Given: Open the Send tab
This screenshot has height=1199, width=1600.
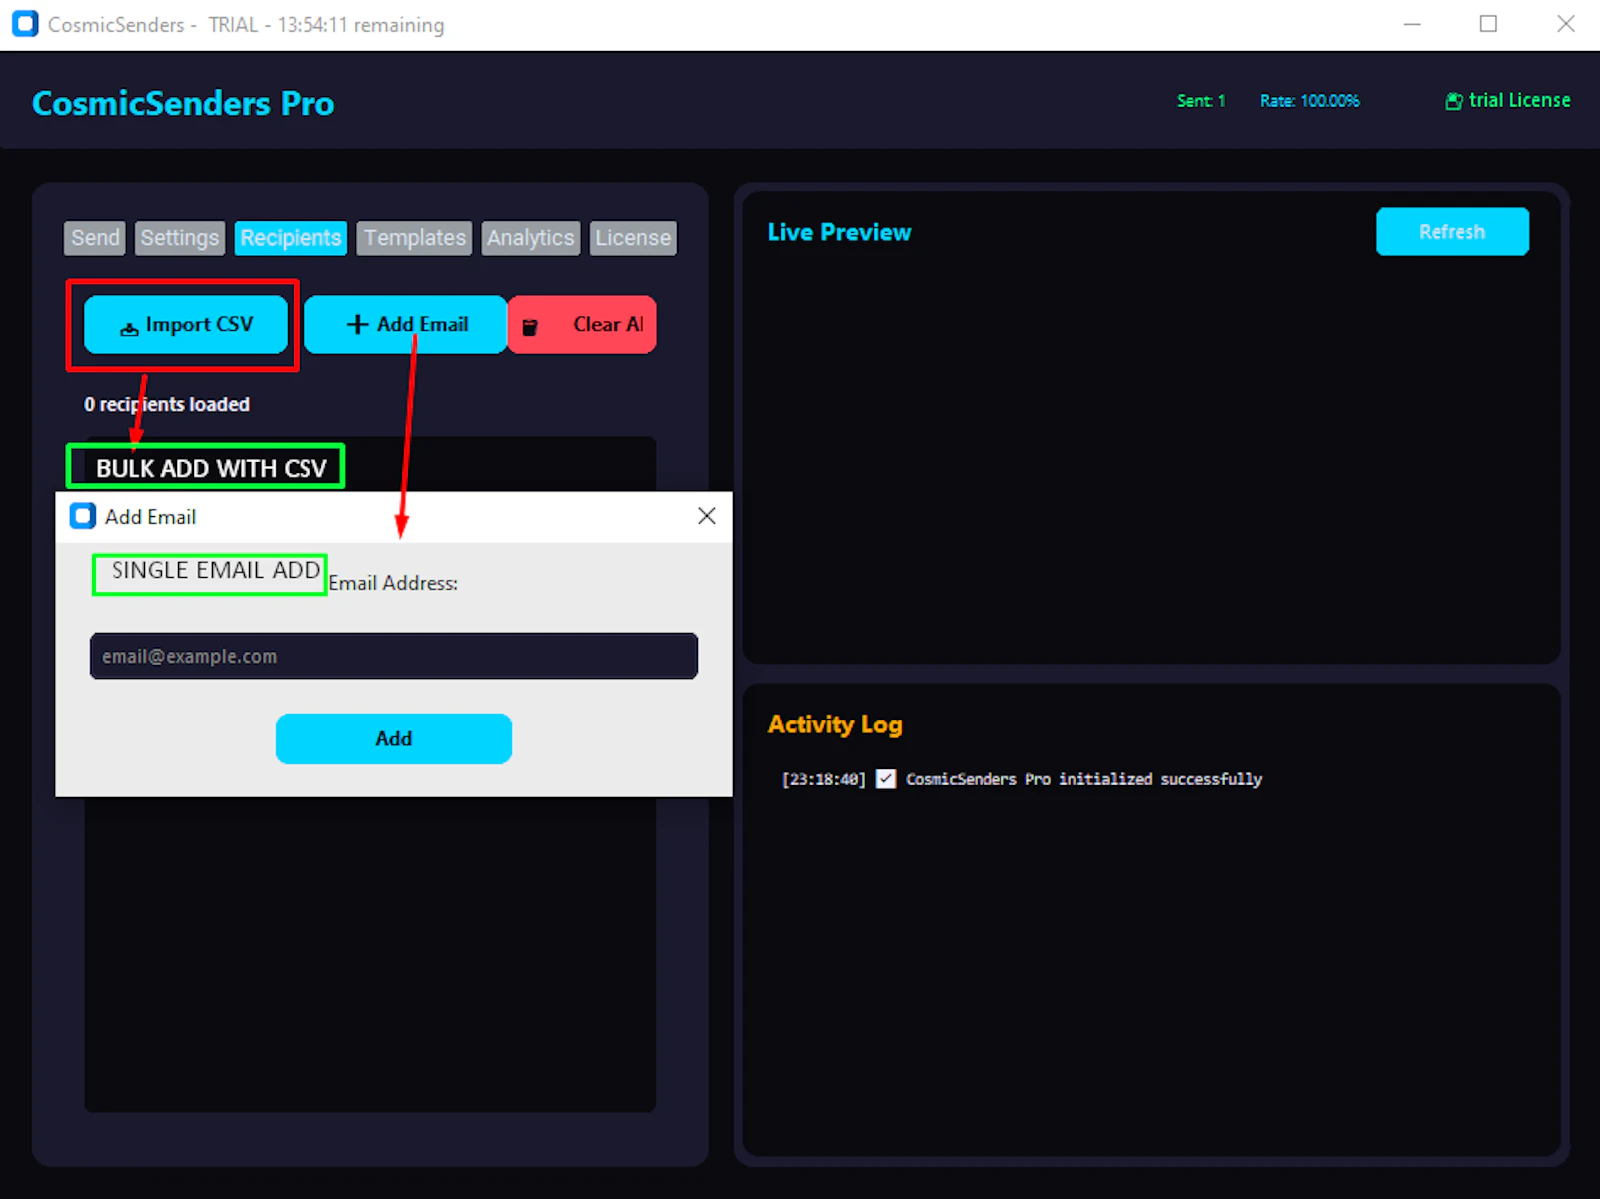Looking at the screenshot, I should (x=95, y=238).
